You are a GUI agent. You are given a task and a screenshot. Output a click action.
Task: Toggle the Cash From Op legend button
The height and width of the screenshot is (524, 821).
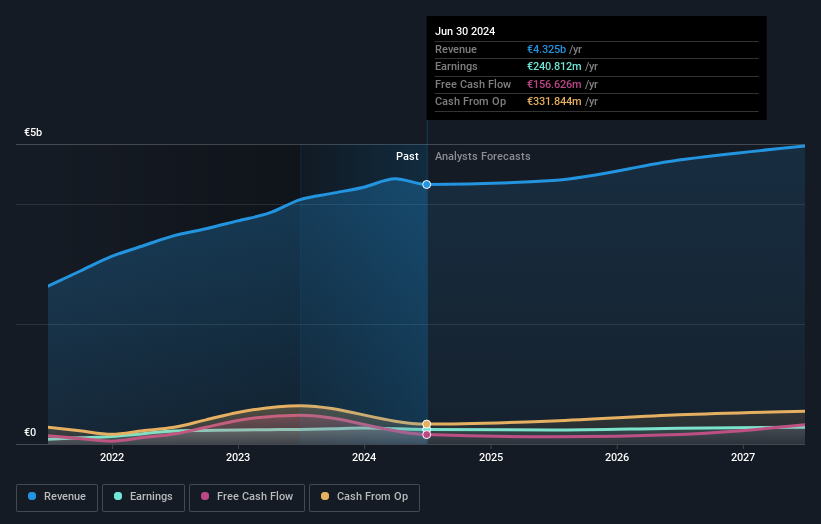point(364,497)
